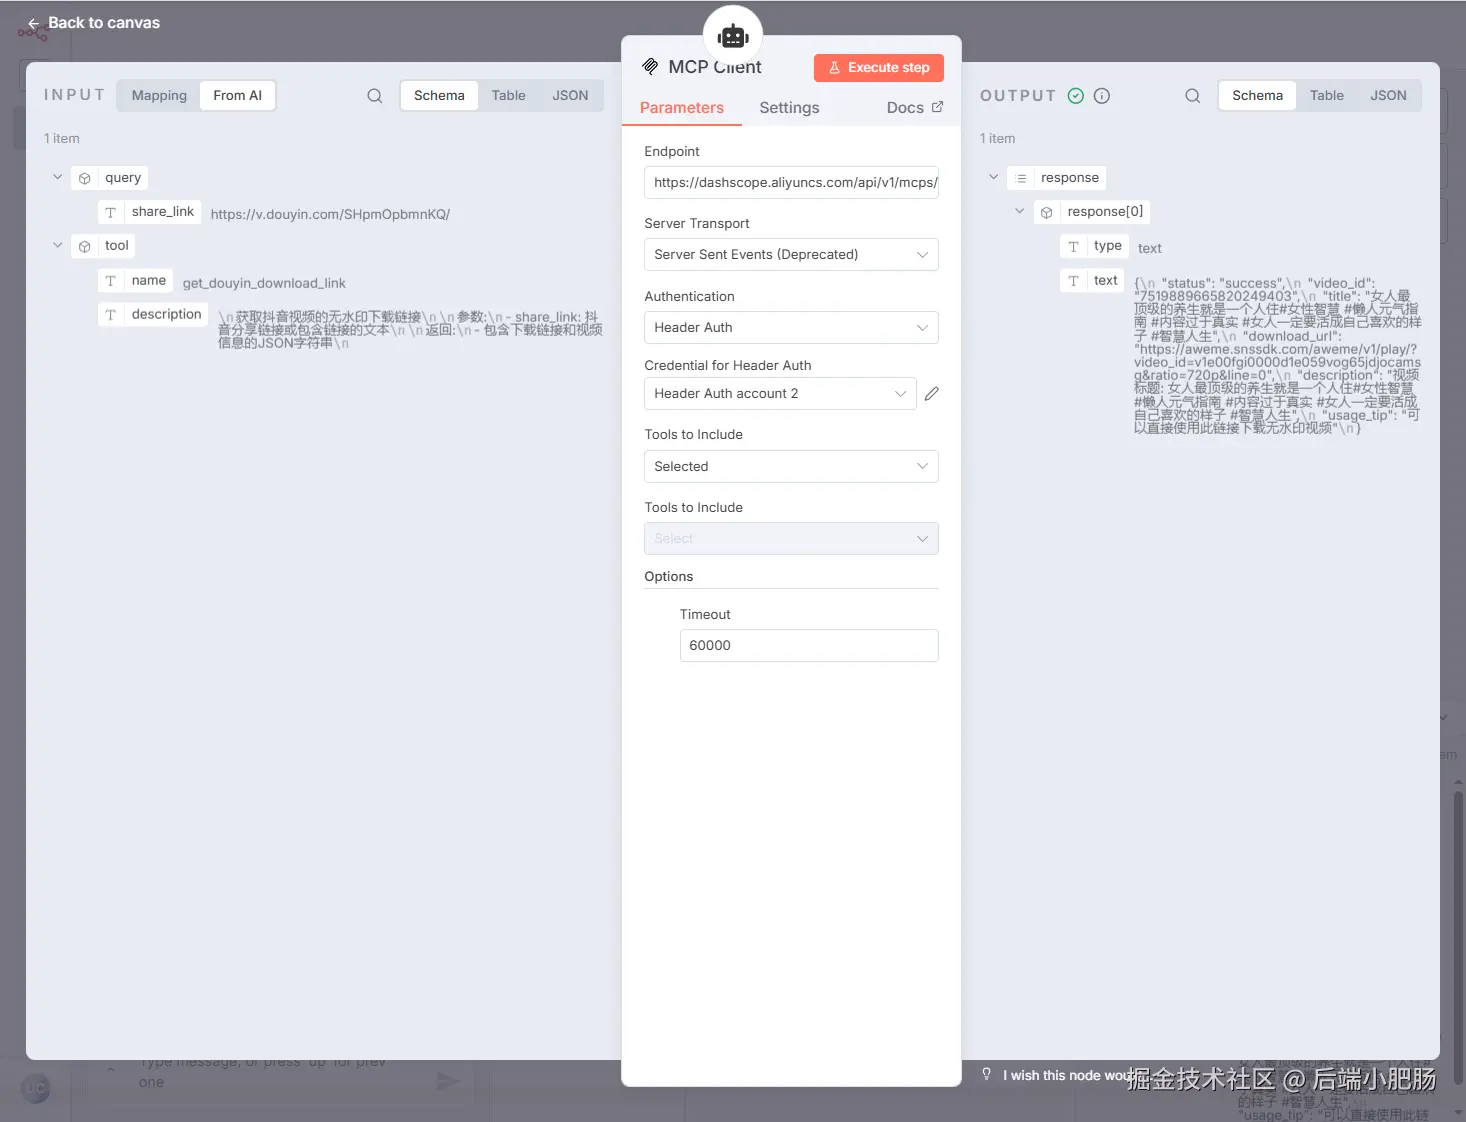The image size is (1466, 1122).
Task: Click the Endpoint URL input field
Action: click(x=791, y=183)
